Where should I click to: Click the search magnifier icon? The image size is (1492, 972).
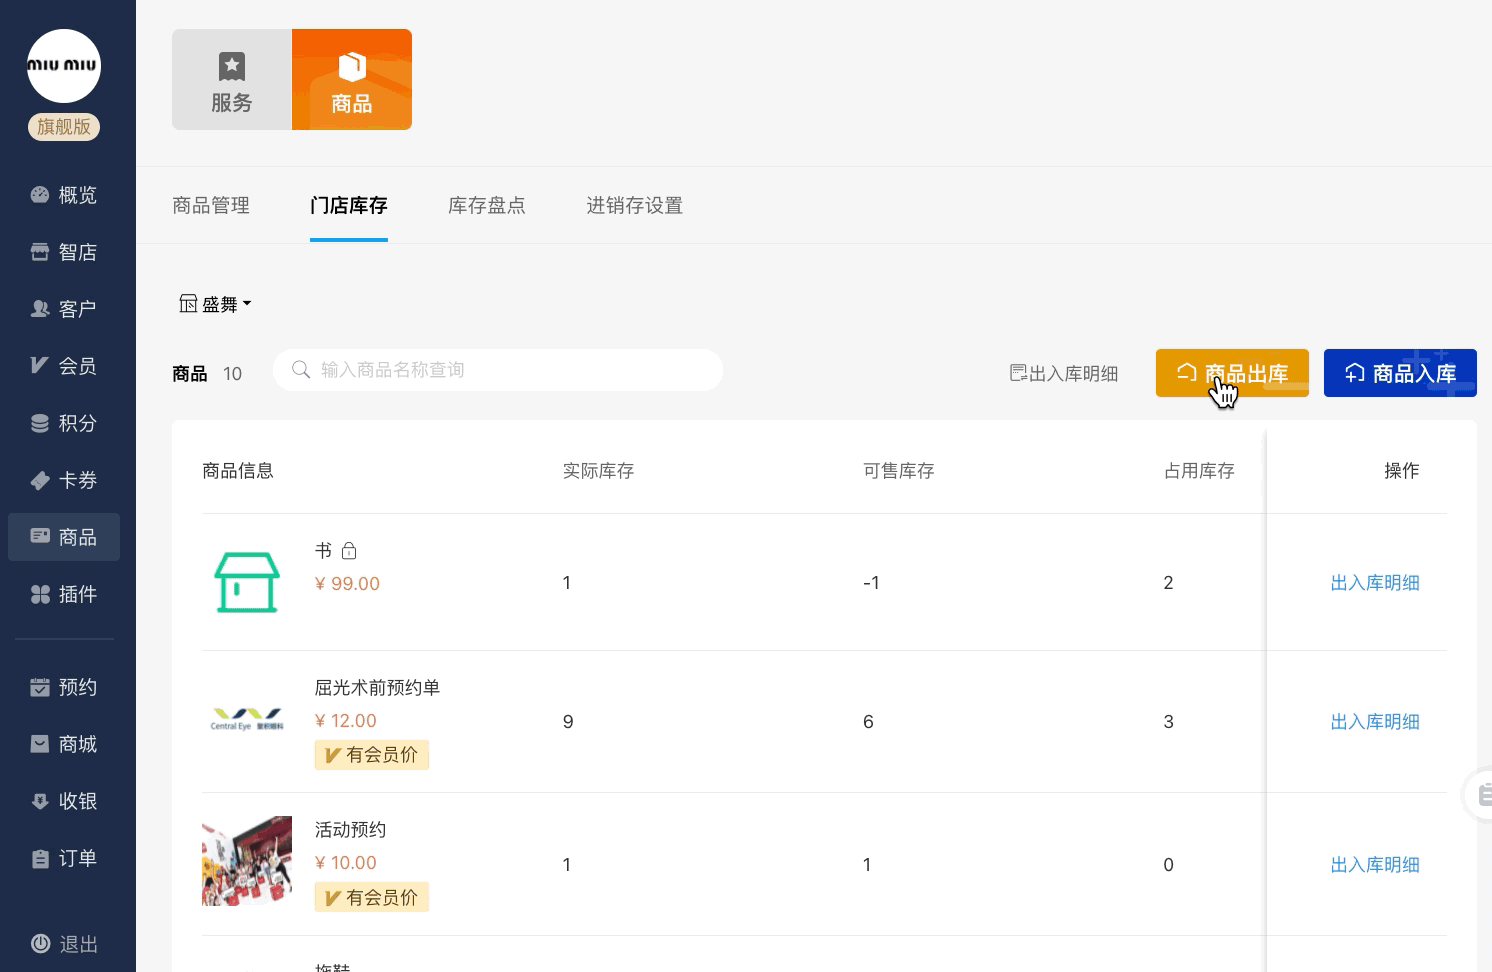tap(301, 370)
